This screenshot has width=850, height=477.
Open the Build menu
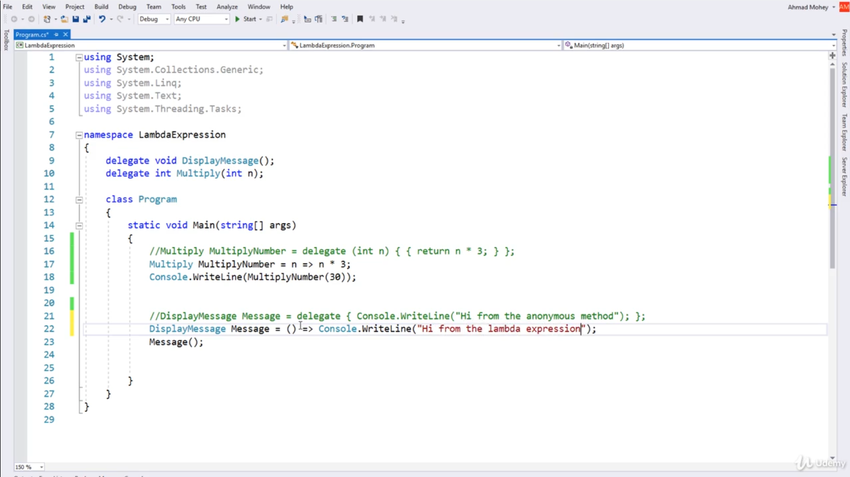click(x=101, y=7)
